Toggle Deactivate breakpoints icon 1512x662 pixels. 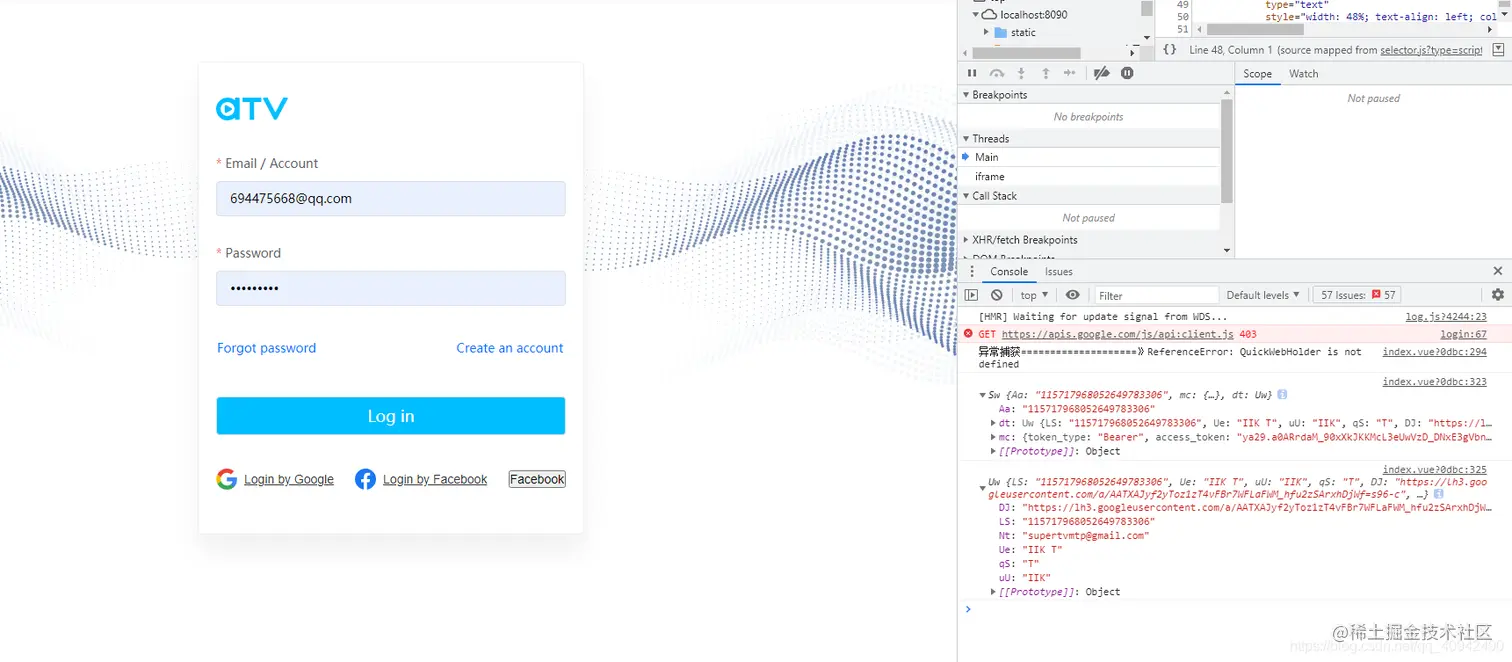tap(1102, 73)
